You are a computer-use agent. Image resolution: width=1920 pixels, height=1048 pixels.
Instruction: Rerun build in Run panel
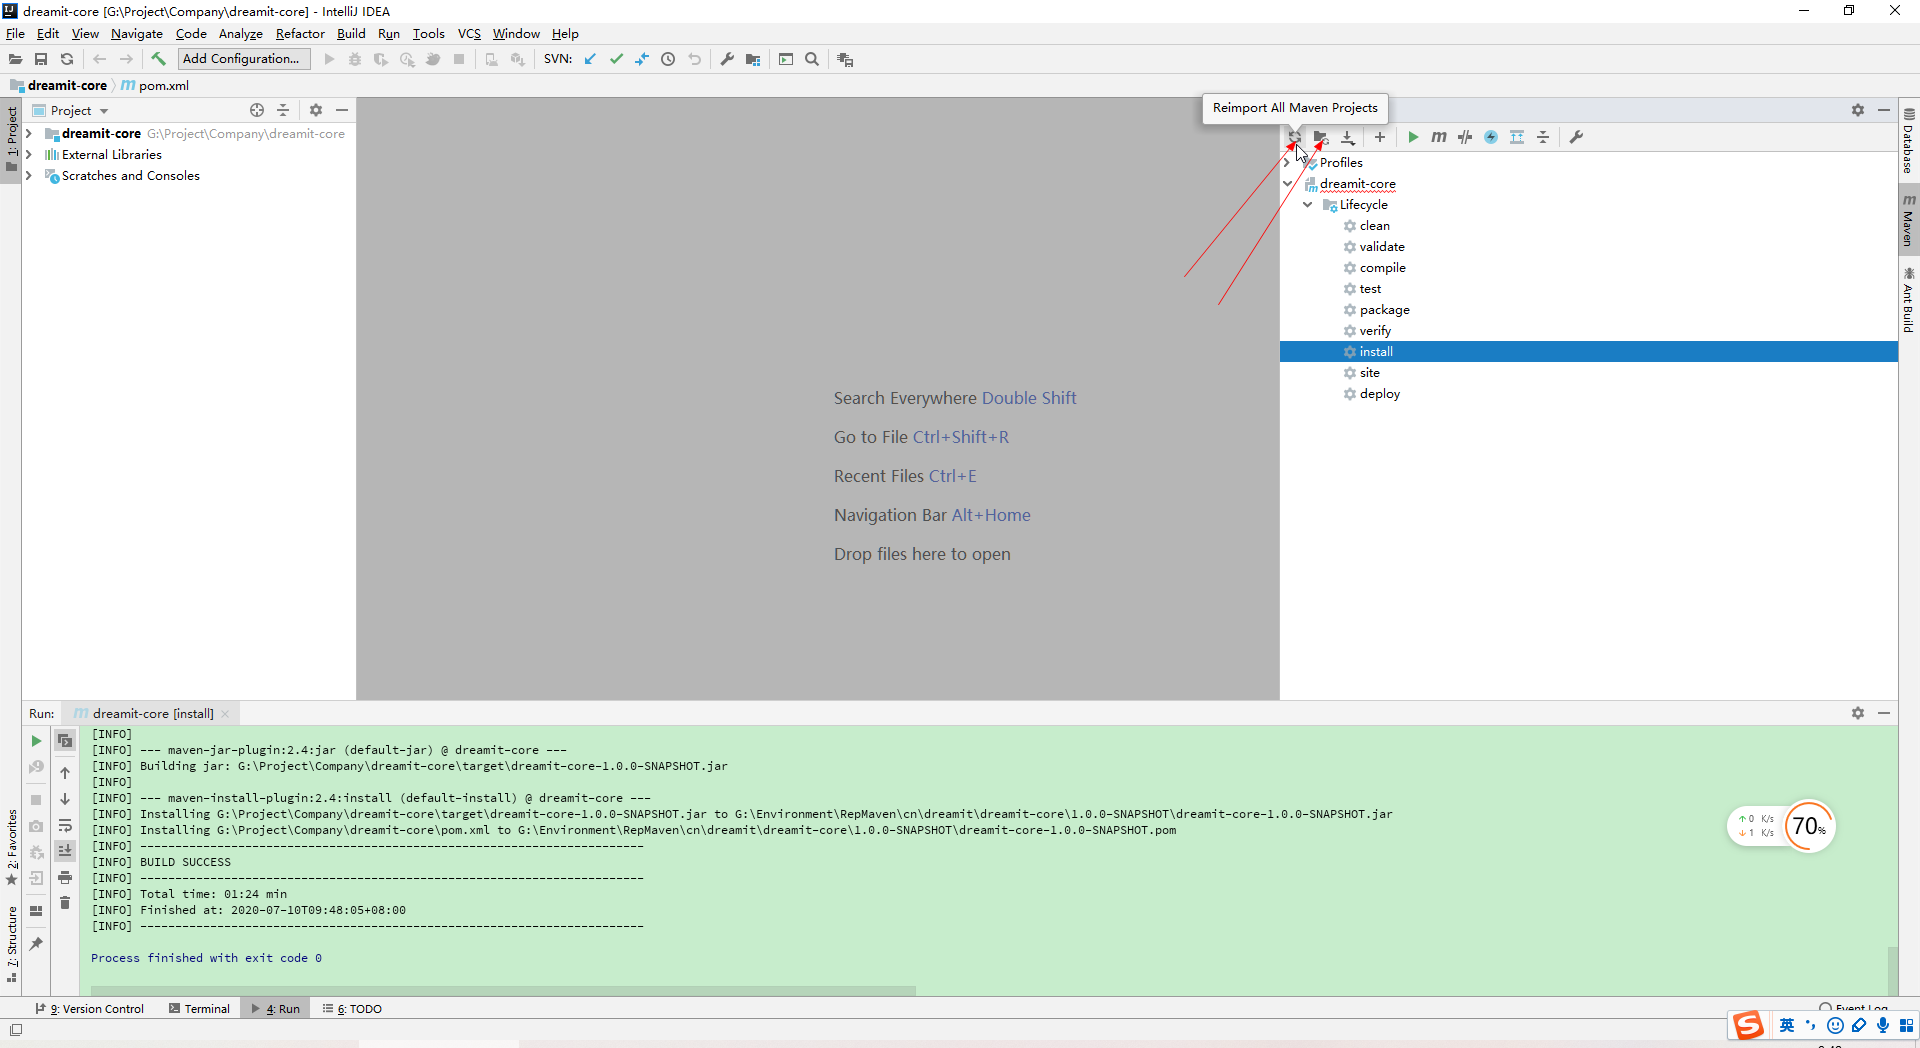(36, 741)
